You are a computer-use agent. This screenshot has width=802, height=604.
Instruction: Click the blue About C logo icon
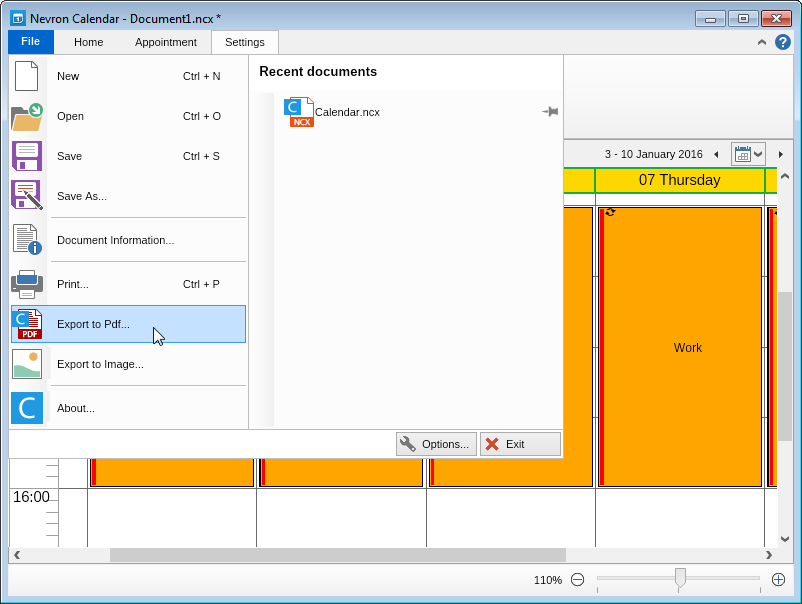click(27, 408)
